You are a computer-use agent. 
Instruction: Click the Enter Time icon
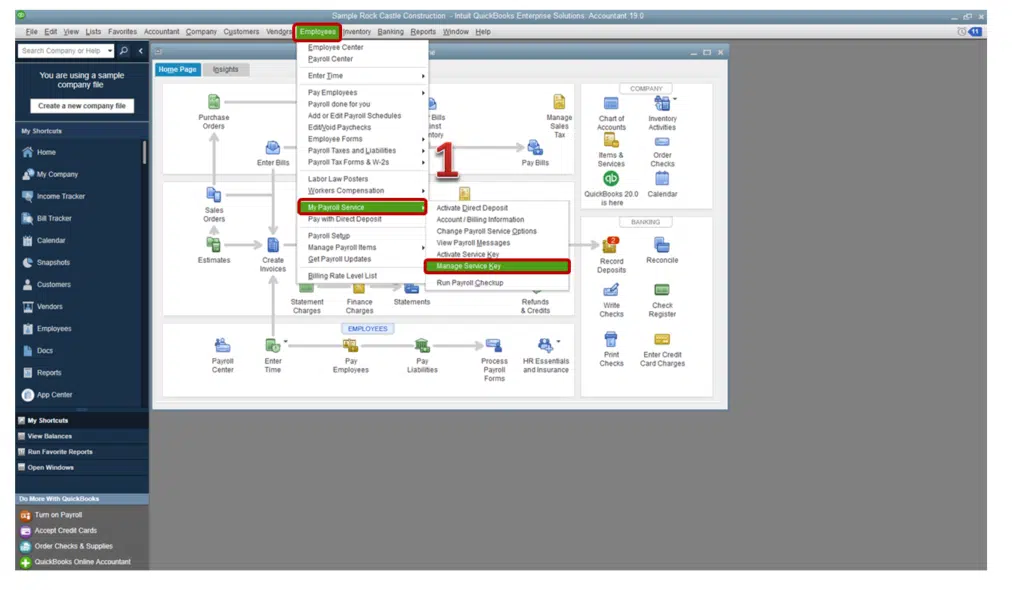(x=272, y=345)
